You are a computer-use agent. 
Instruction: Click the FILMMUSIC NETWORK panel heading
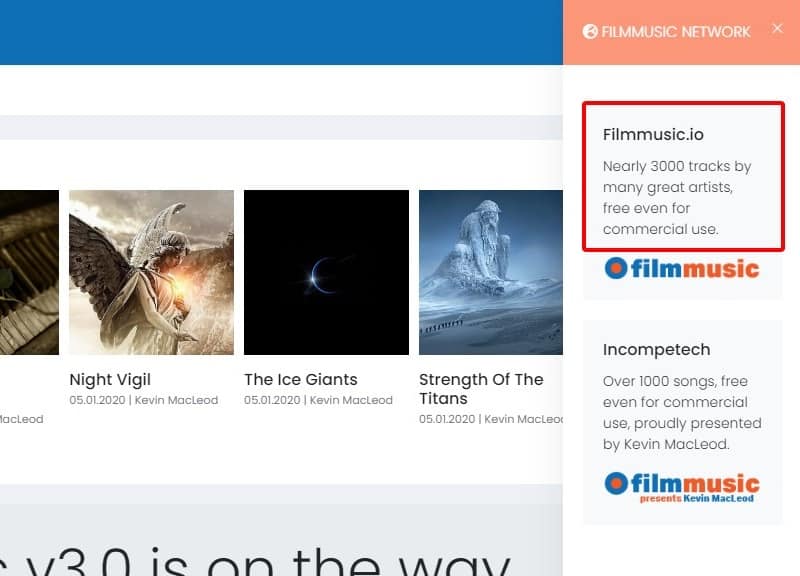(676, 32)
